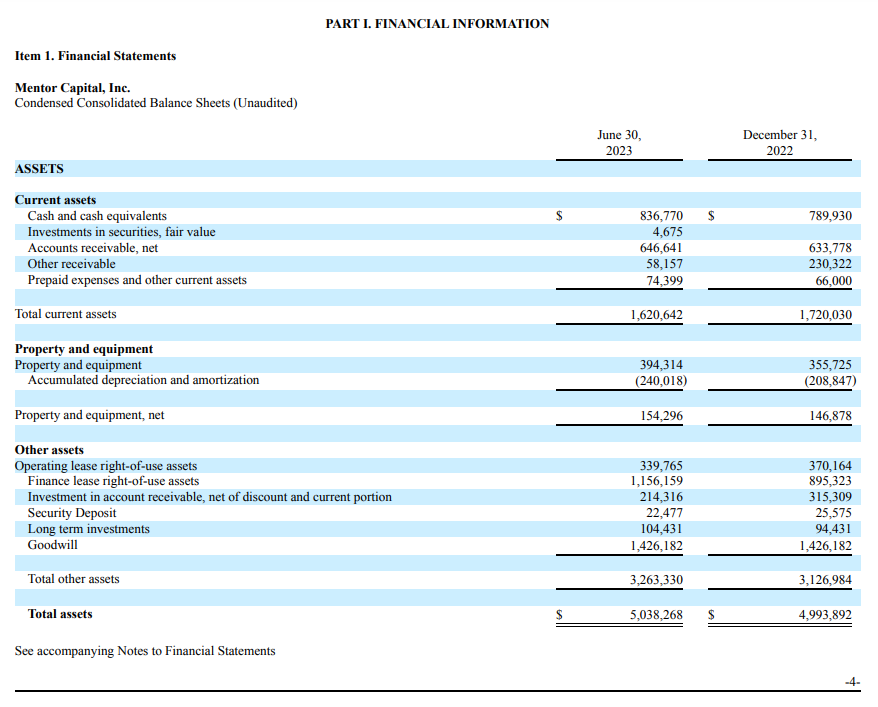This screenshot has width=878, height=707.
Task: Select the 'Other receivable' row label
Action: pos(71,264)
